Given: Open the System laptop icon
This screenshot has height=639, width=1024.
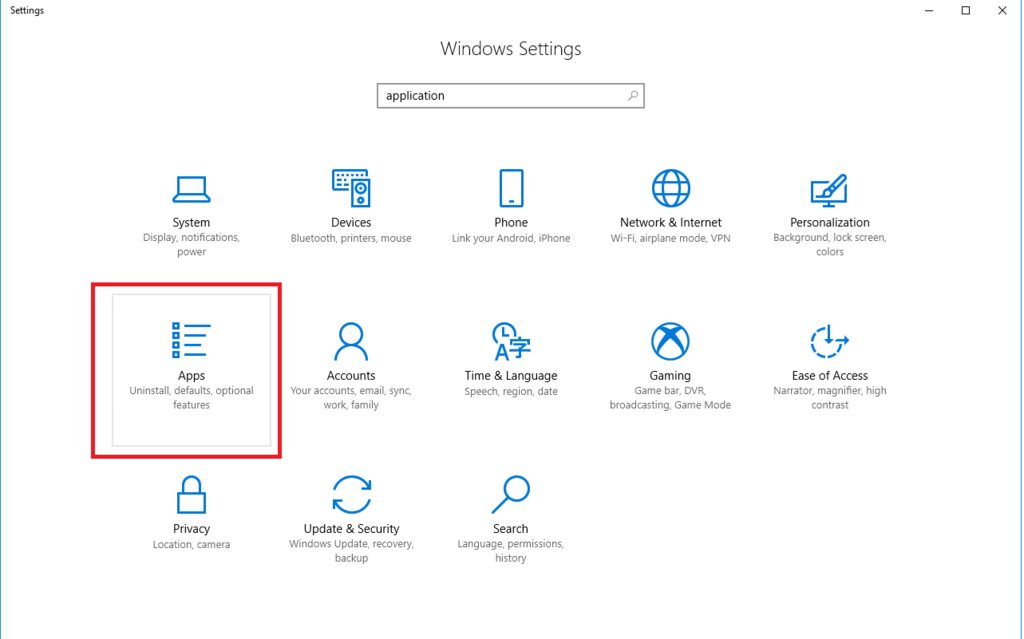Looking at the screenshot, I should click(x=191, y=189).
